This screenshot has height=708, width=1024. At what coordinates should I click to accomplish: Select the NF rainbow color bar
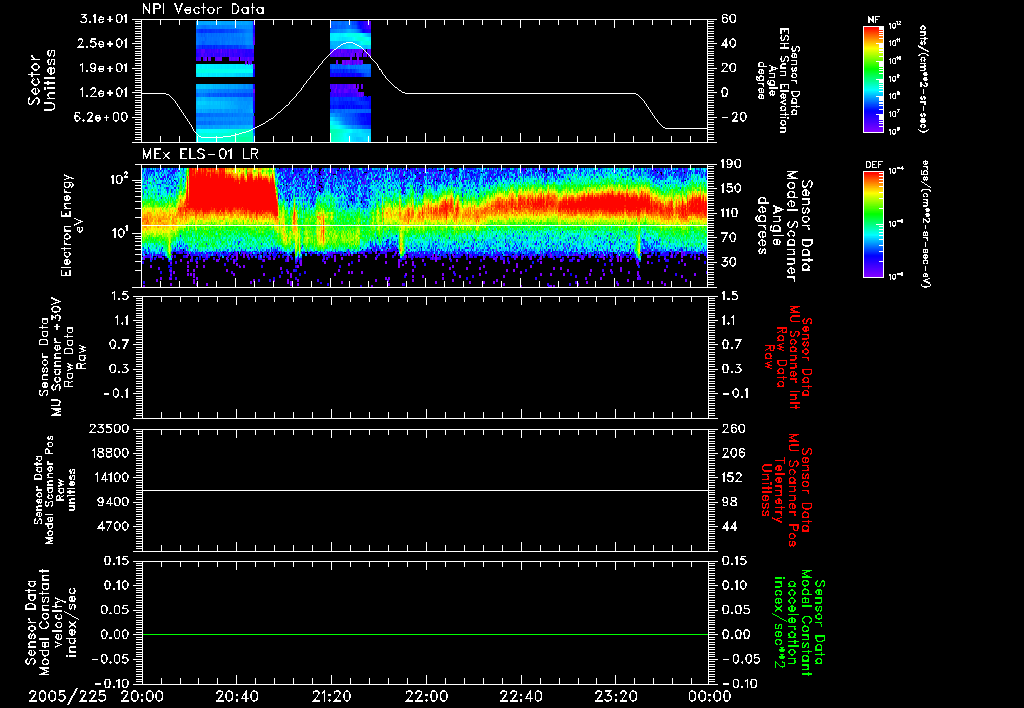pos(873,78)
